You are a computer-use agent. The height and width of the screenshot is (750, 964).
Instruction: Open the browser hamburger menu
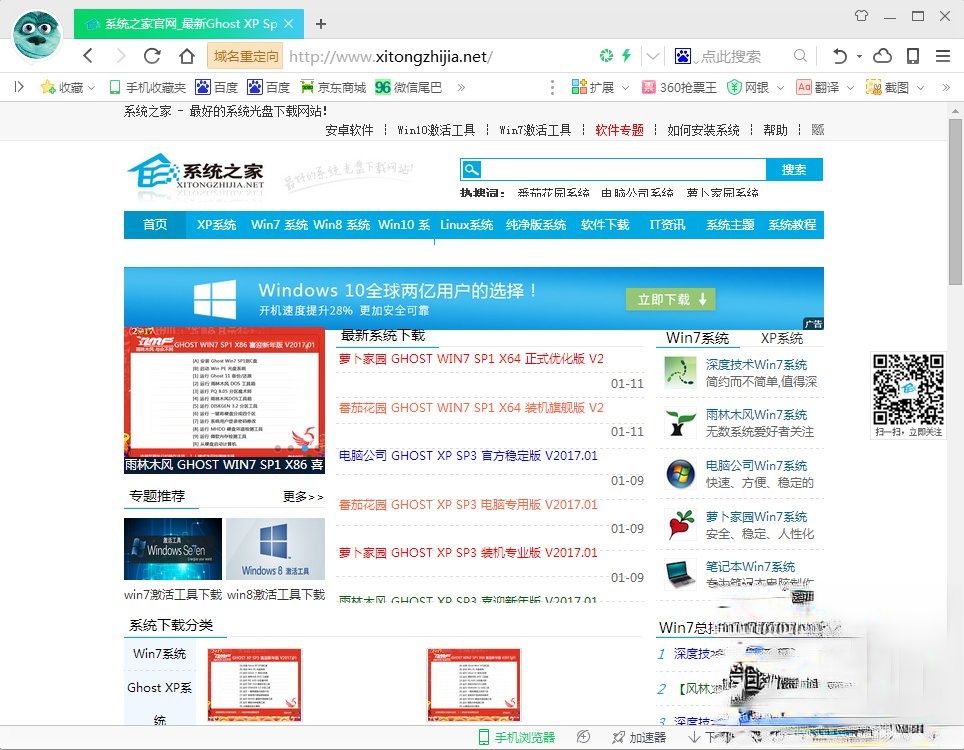pos(941,57)
